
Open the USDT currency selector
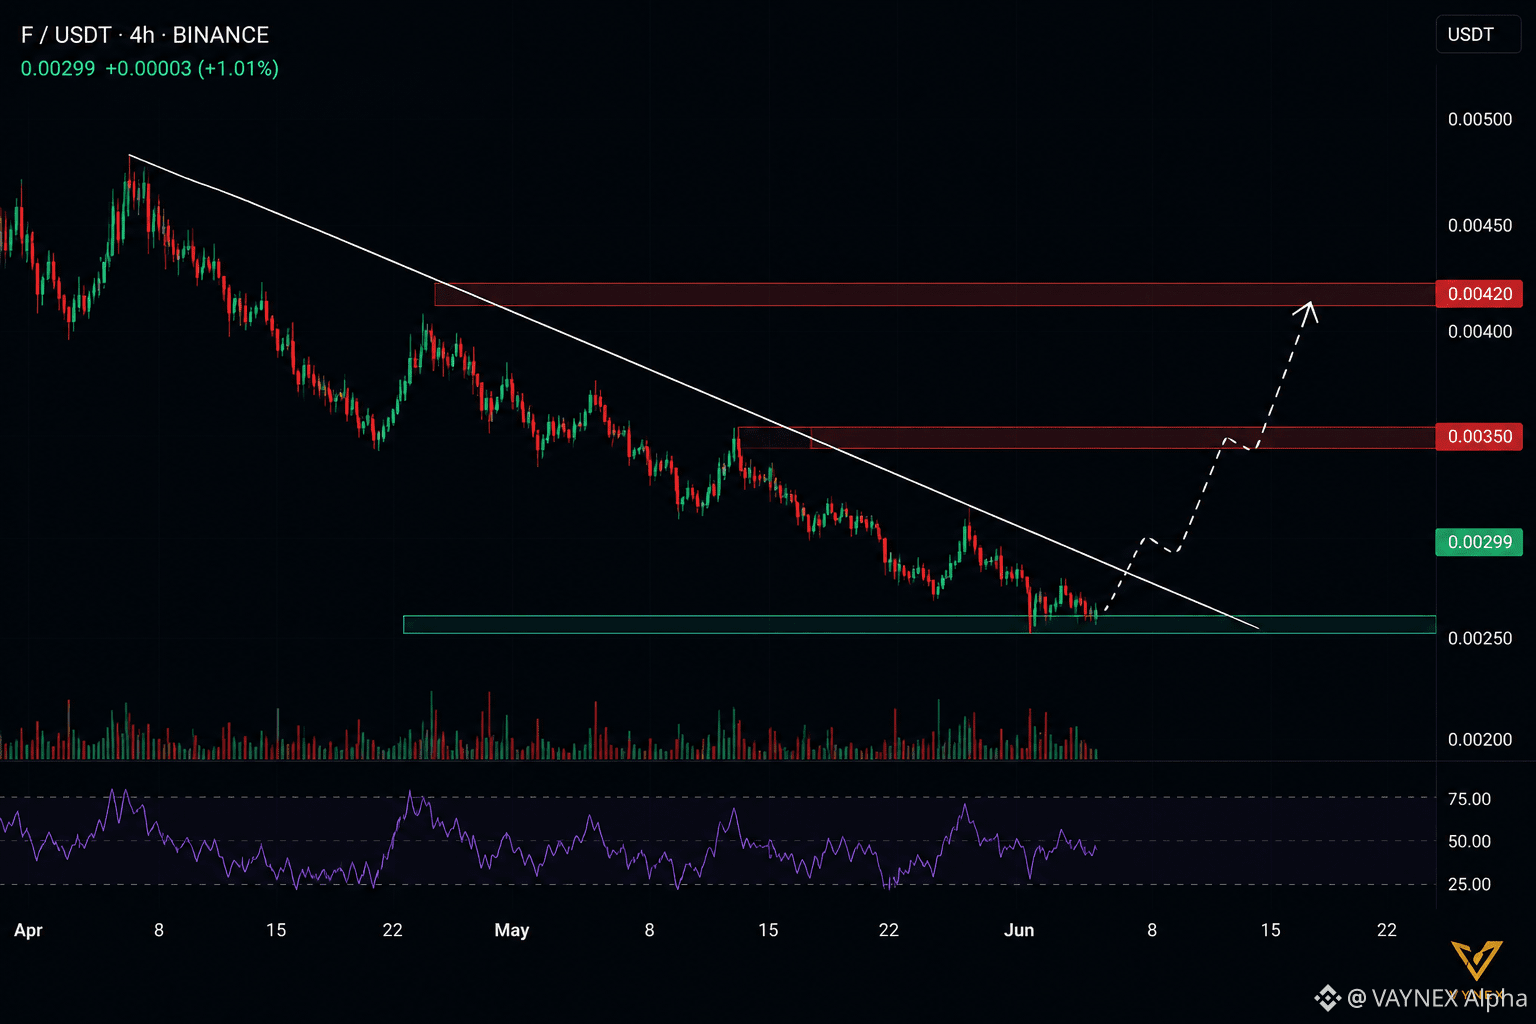coord(1477,34)
